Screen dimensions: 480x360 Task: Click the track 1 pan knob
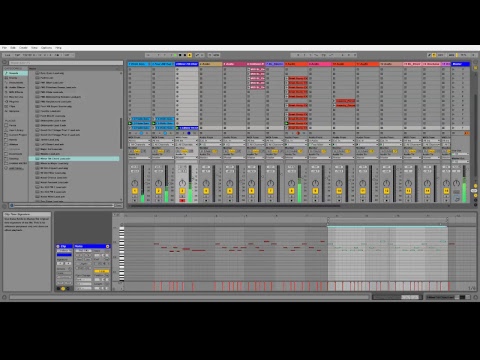tap(135, 183)
